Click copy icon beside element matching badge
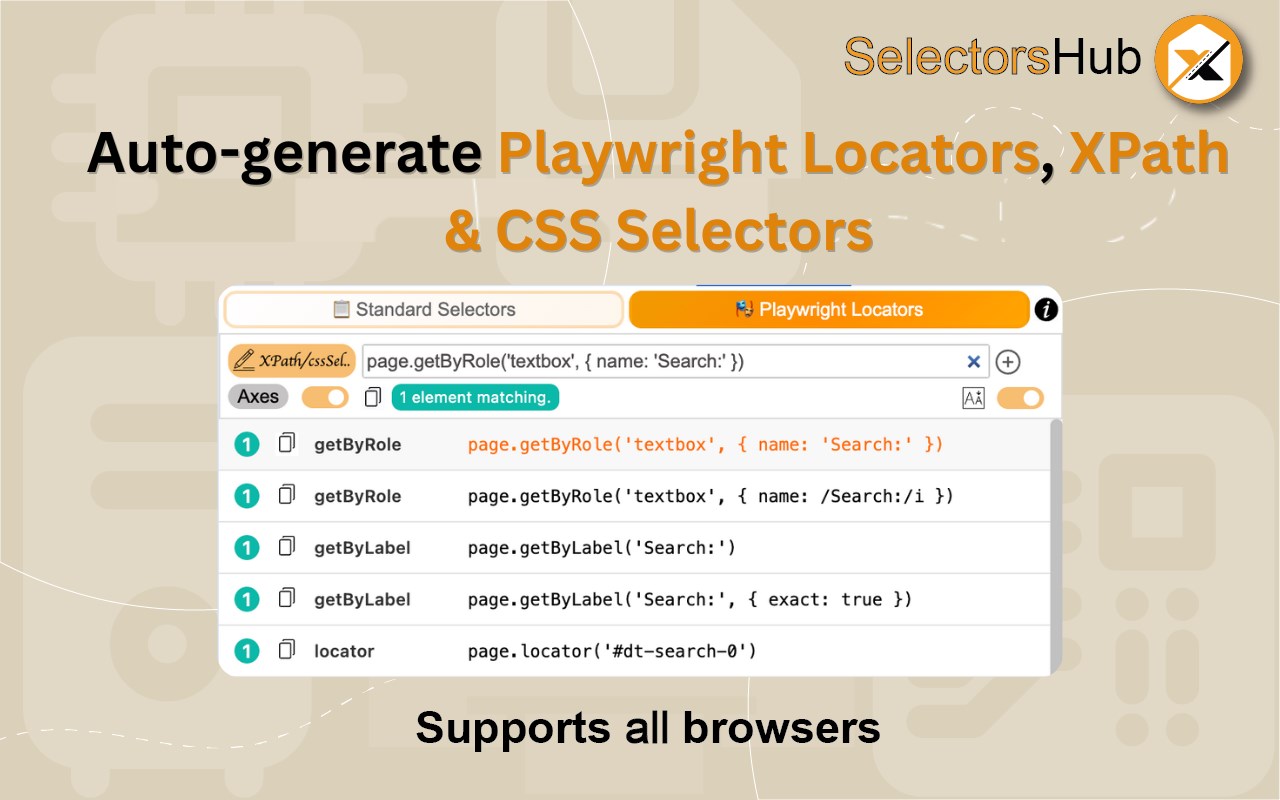1280x800 pixels. [x=373, y=398]
